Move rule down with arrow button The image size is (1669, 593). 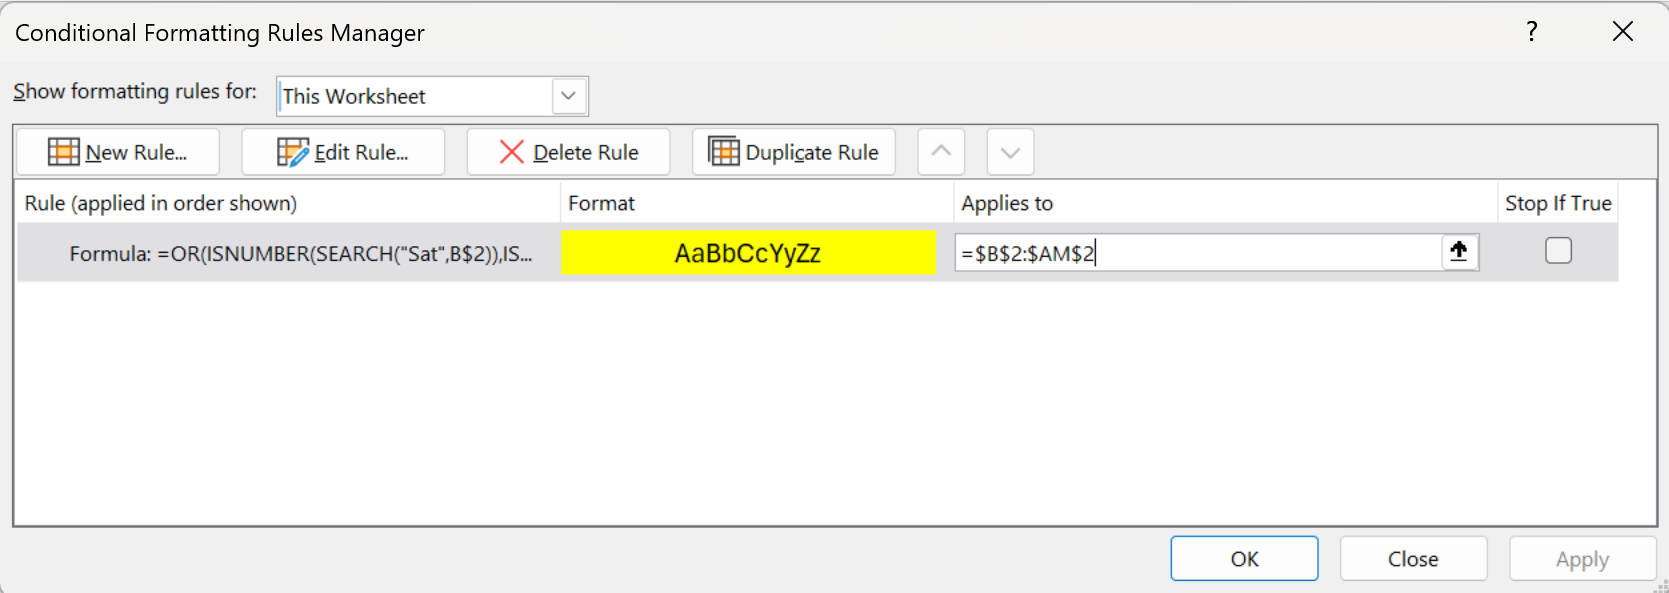point(1010,152)
